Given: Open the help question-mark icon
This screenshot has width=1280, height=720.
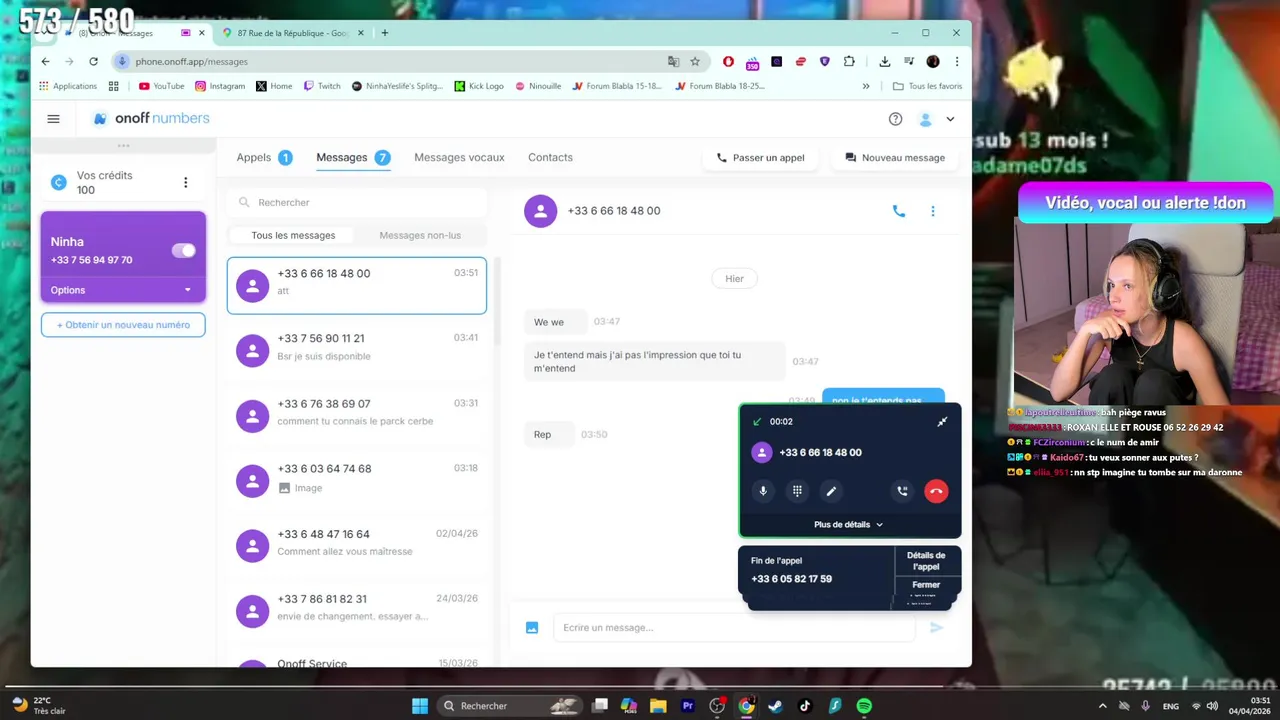Looking at the screenshot, I should (x=896, y=119).
